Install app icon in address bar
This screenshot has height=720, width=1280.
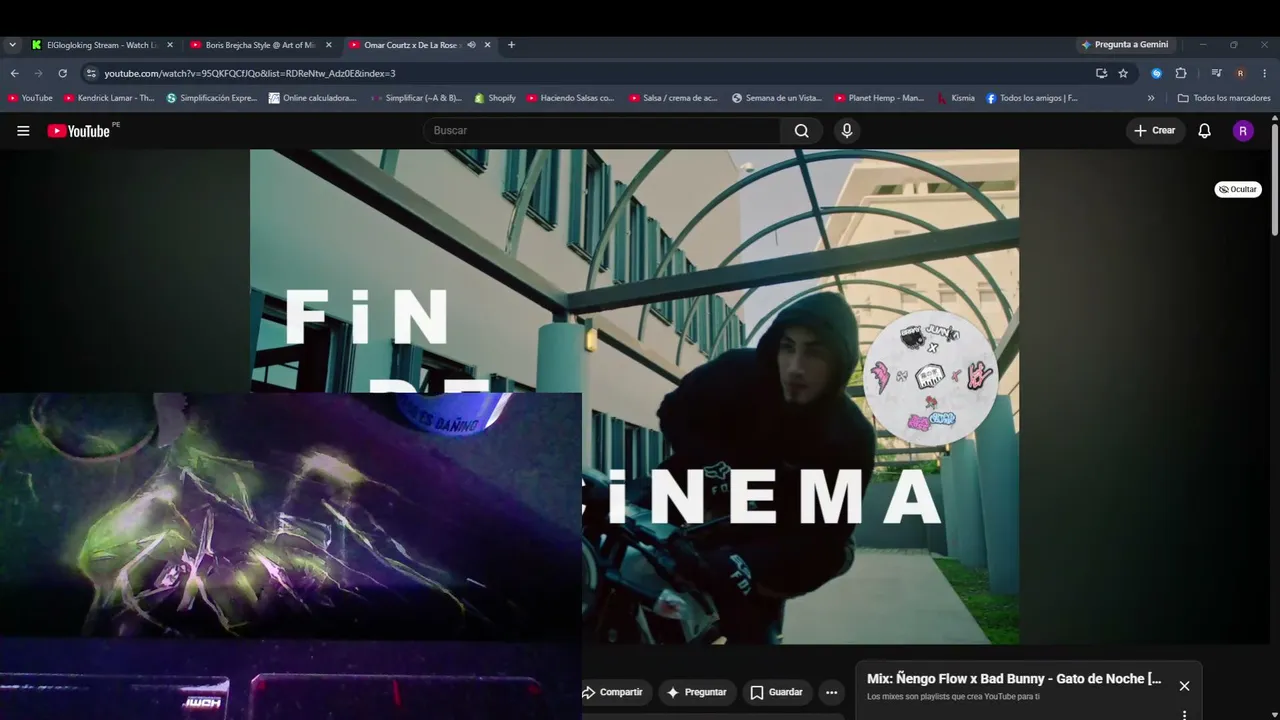pyautogui.click(x=1101, y=73)
